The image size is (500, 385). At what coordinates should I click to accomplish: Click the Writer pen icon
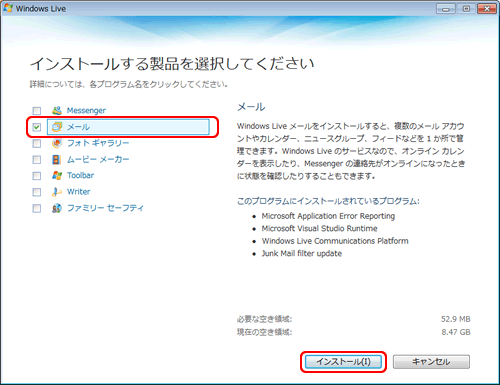pyautogui.click(x=57, y=192)
